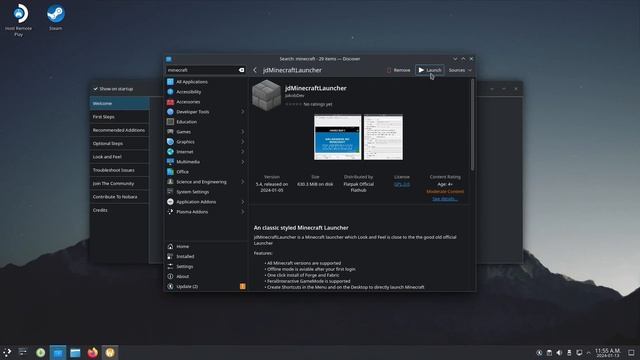Open the GPL license link
The width and height of the screenshot is (640, 360).
(x=402, y=184)
